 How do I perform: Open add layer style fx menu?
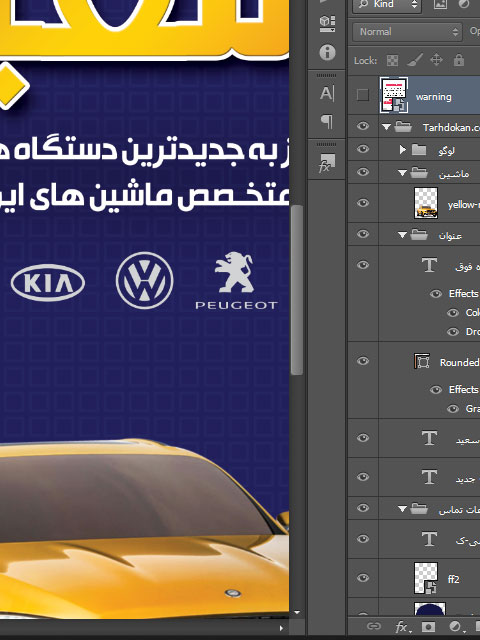(402, 627)
